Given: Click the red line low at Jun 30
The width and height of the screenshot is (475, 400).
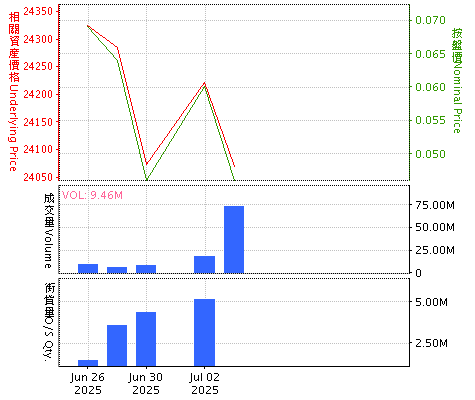Looking at the screenshot, I should click(147, 164).
